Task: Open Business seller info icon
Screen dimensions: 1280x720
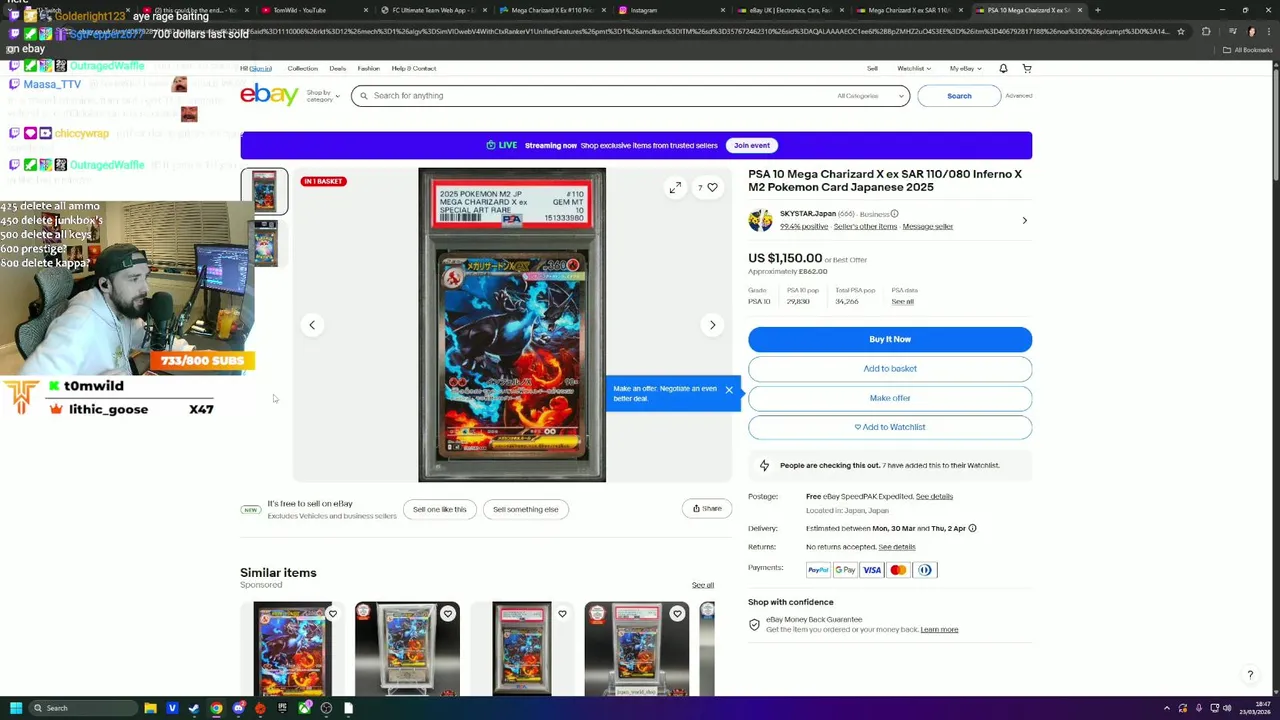Action: [x=894, y=214]
